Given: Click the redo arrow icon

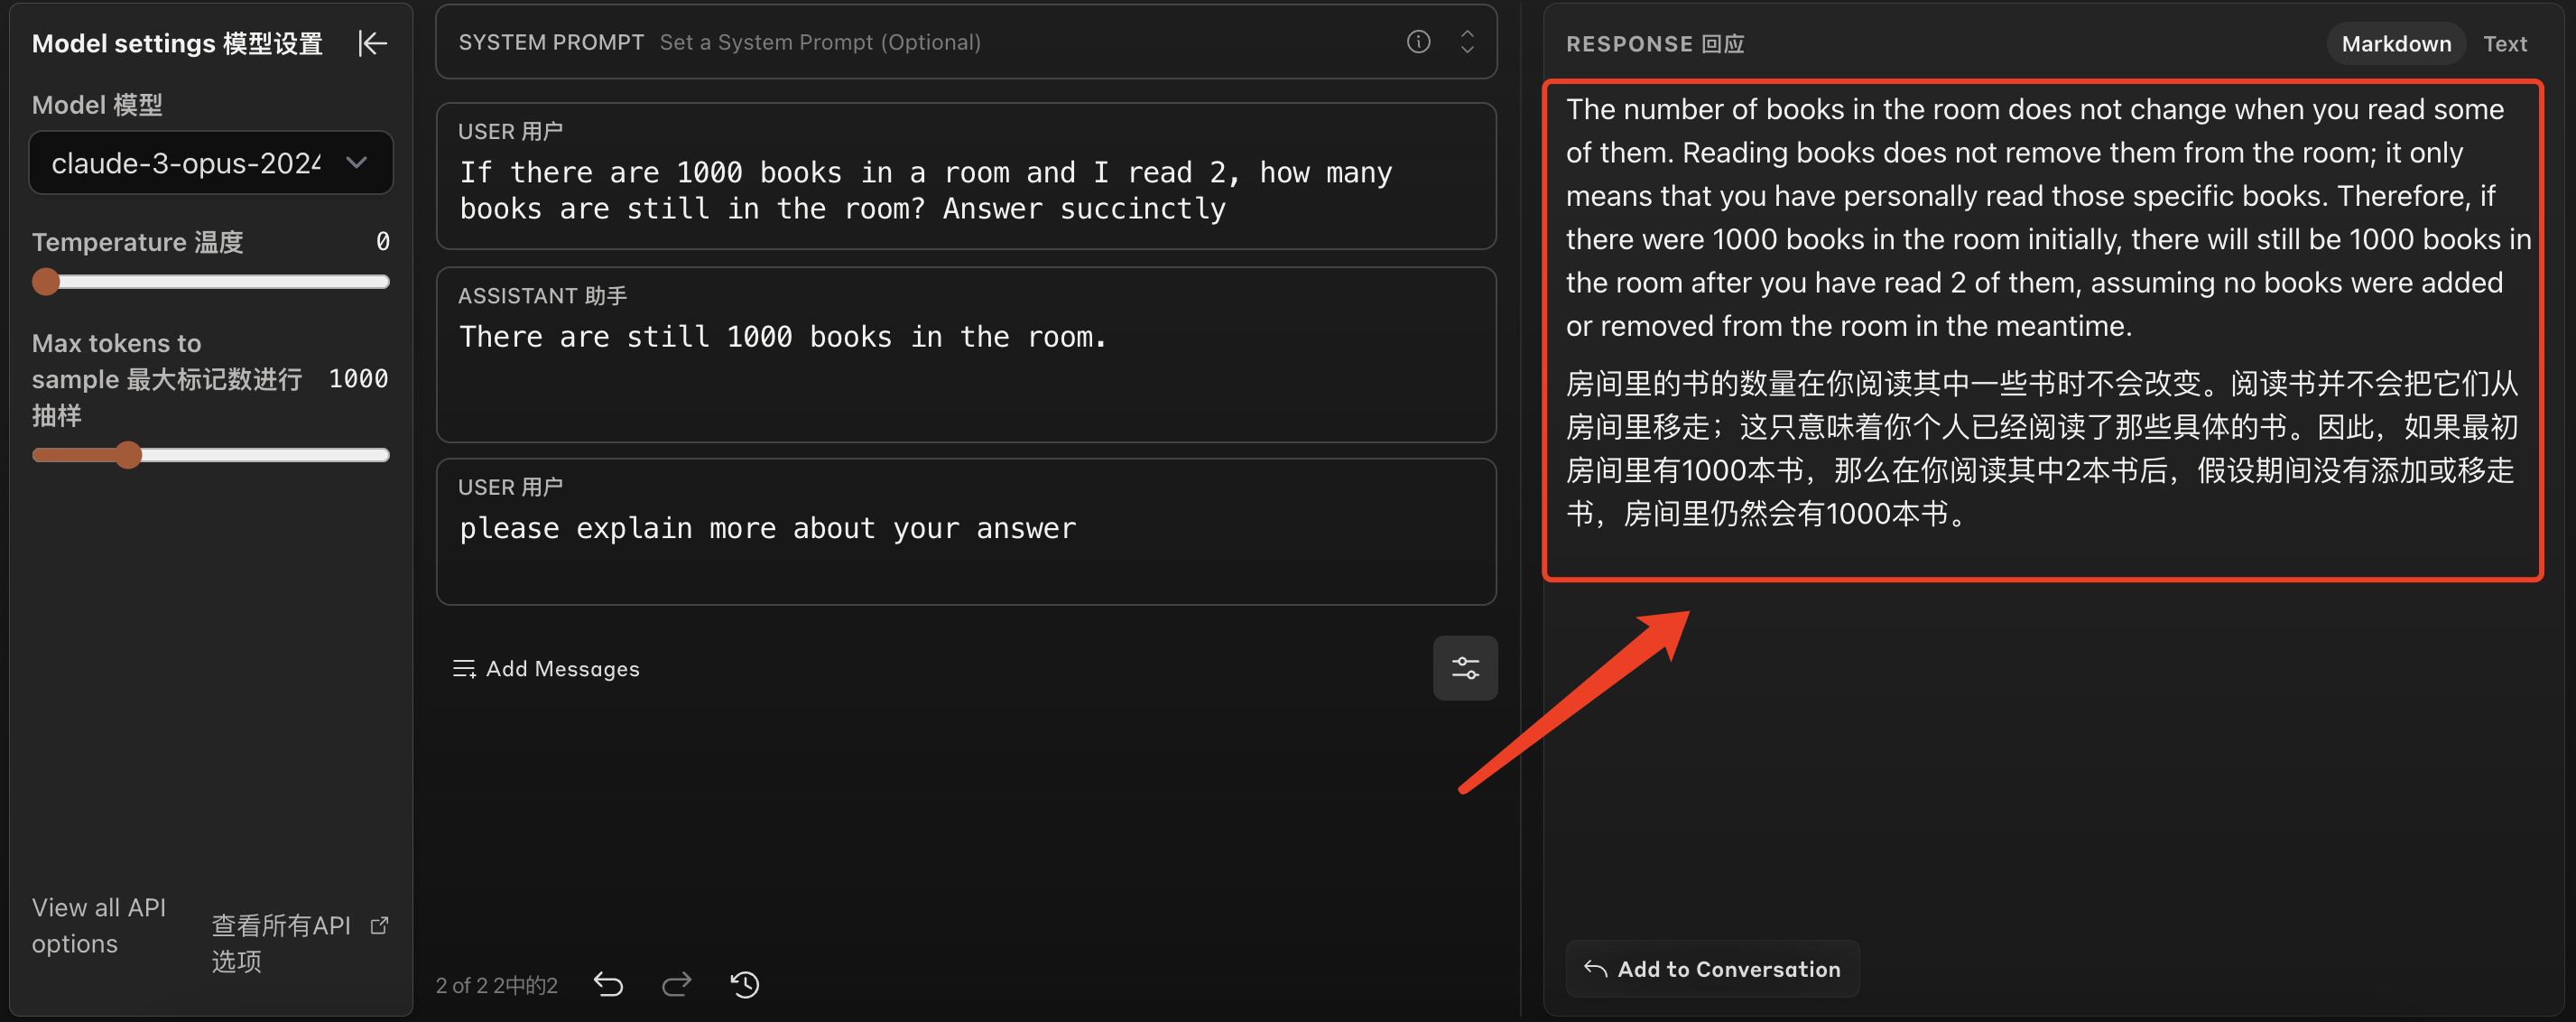Looking at the screenshot, I should [677, 985].
